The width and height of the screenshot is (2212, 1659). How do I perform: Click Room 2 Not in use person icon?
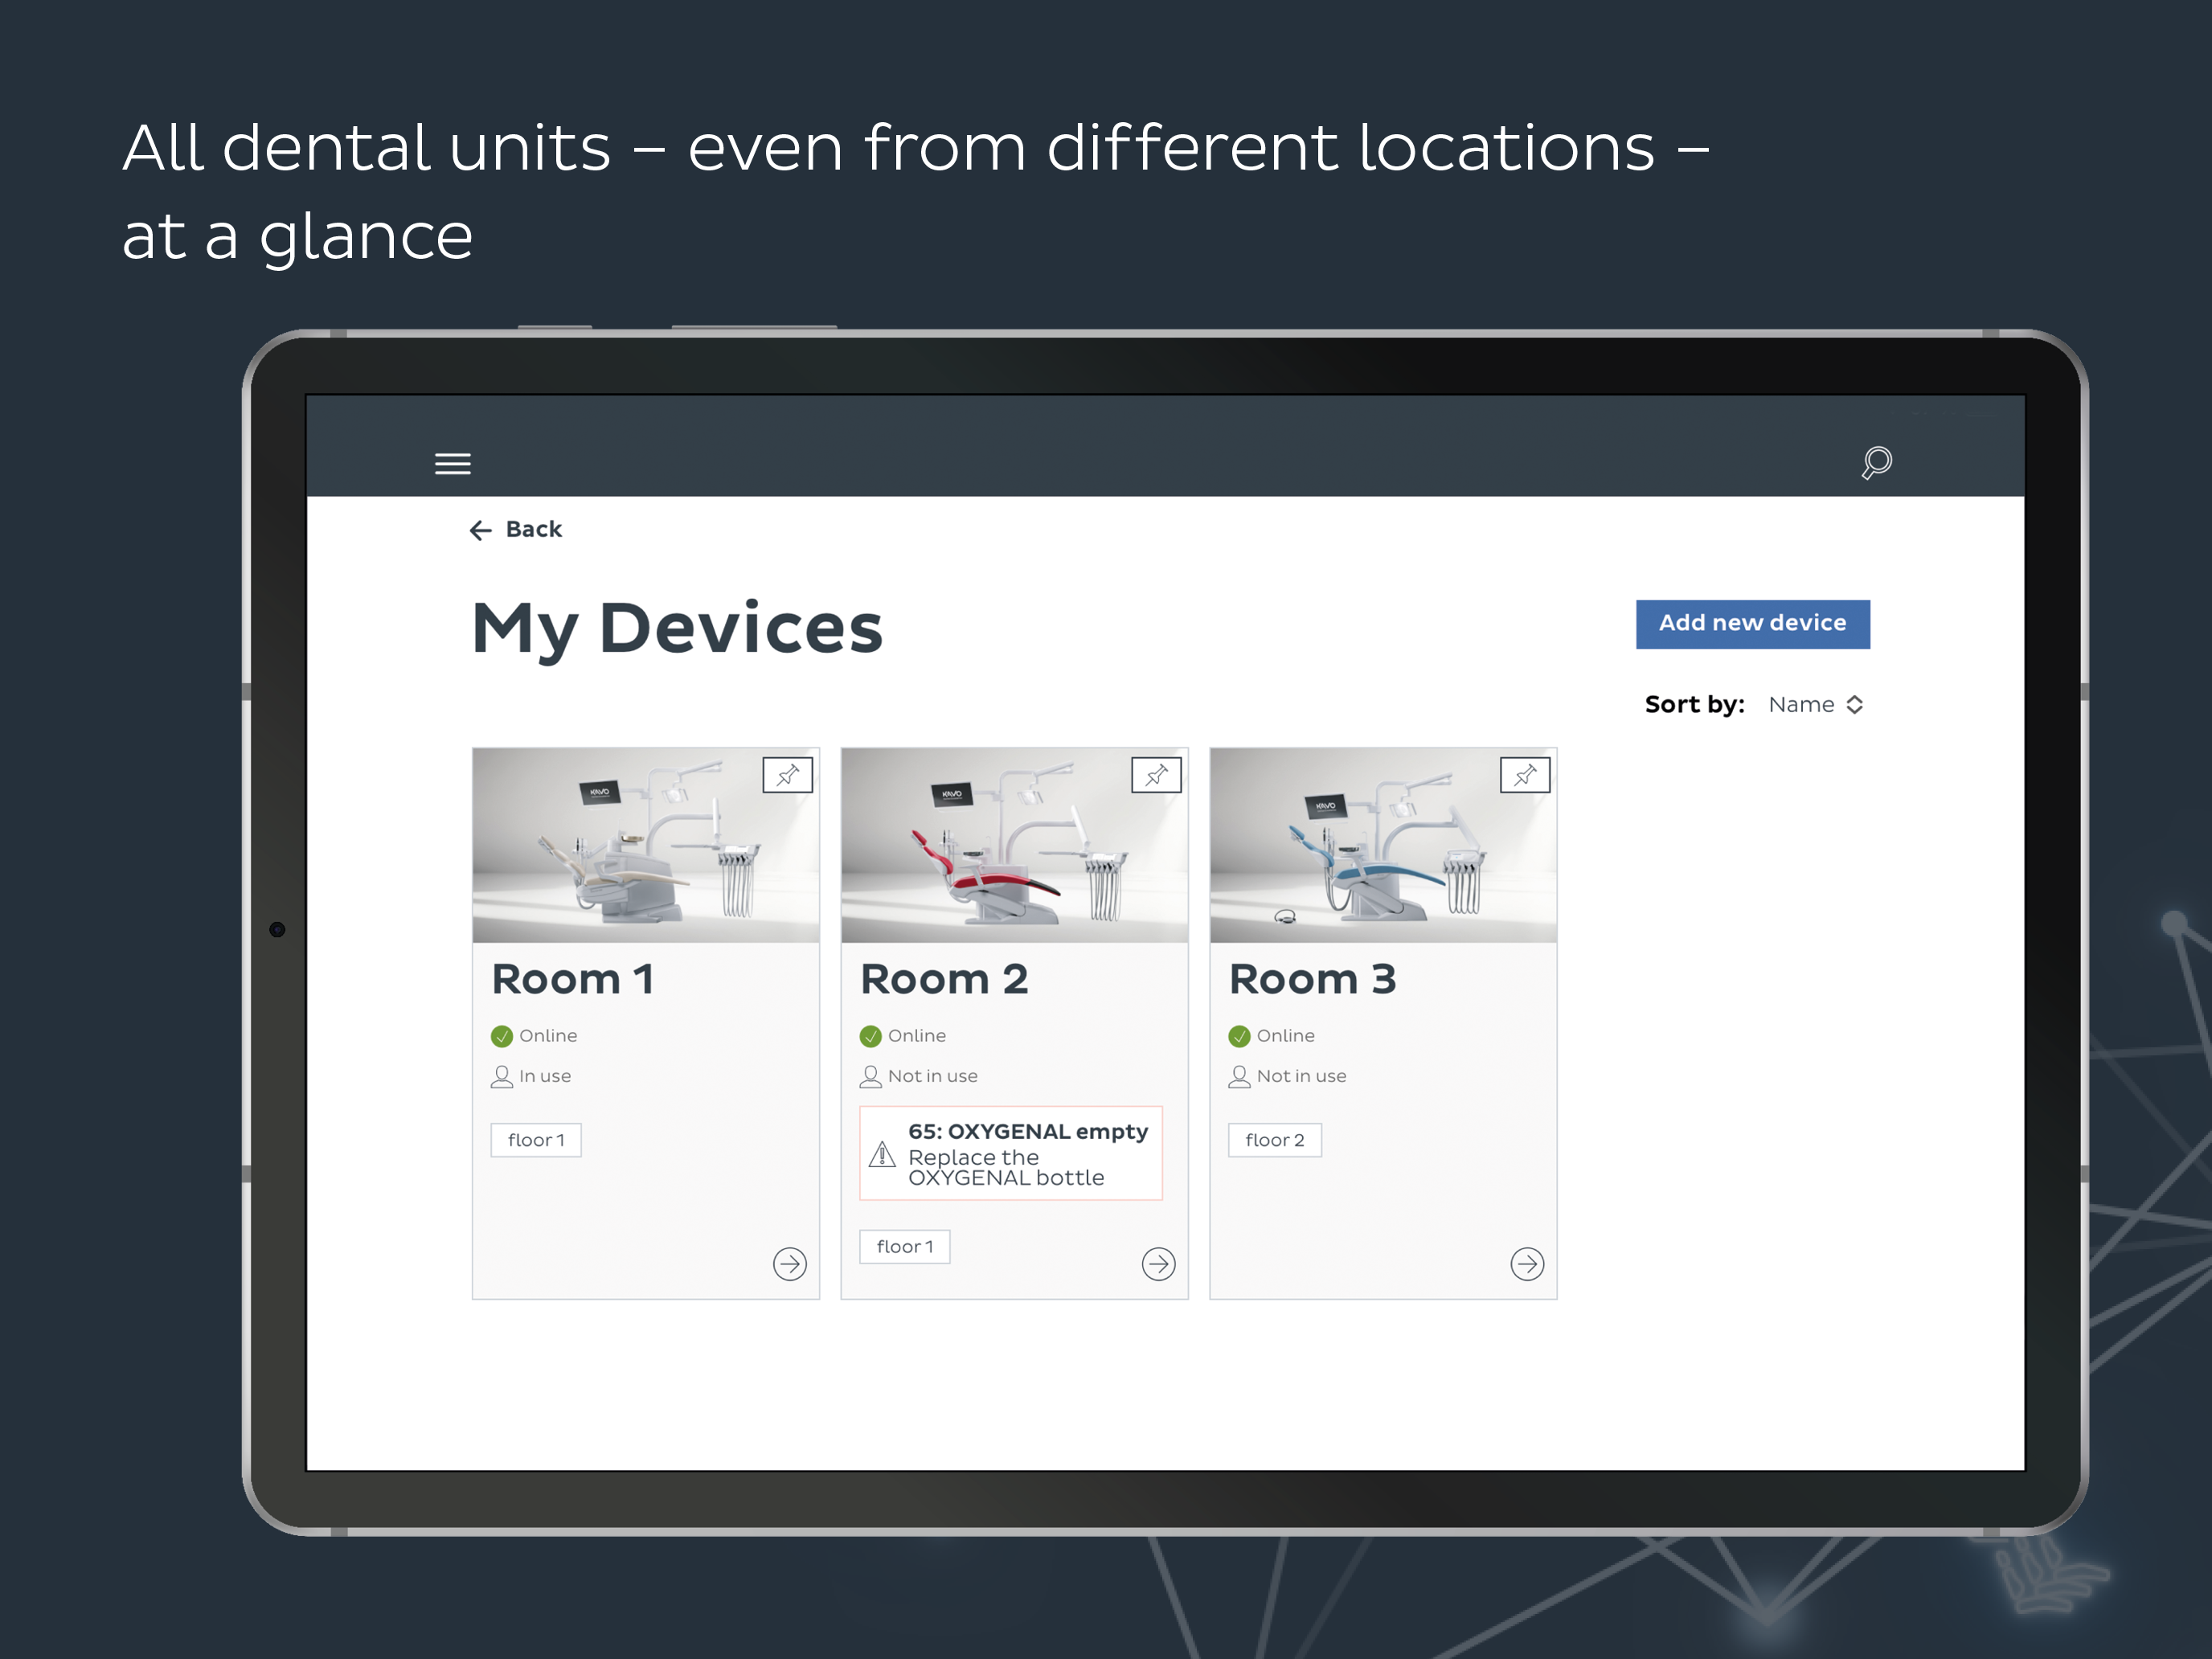click(x=871, y=1077)
